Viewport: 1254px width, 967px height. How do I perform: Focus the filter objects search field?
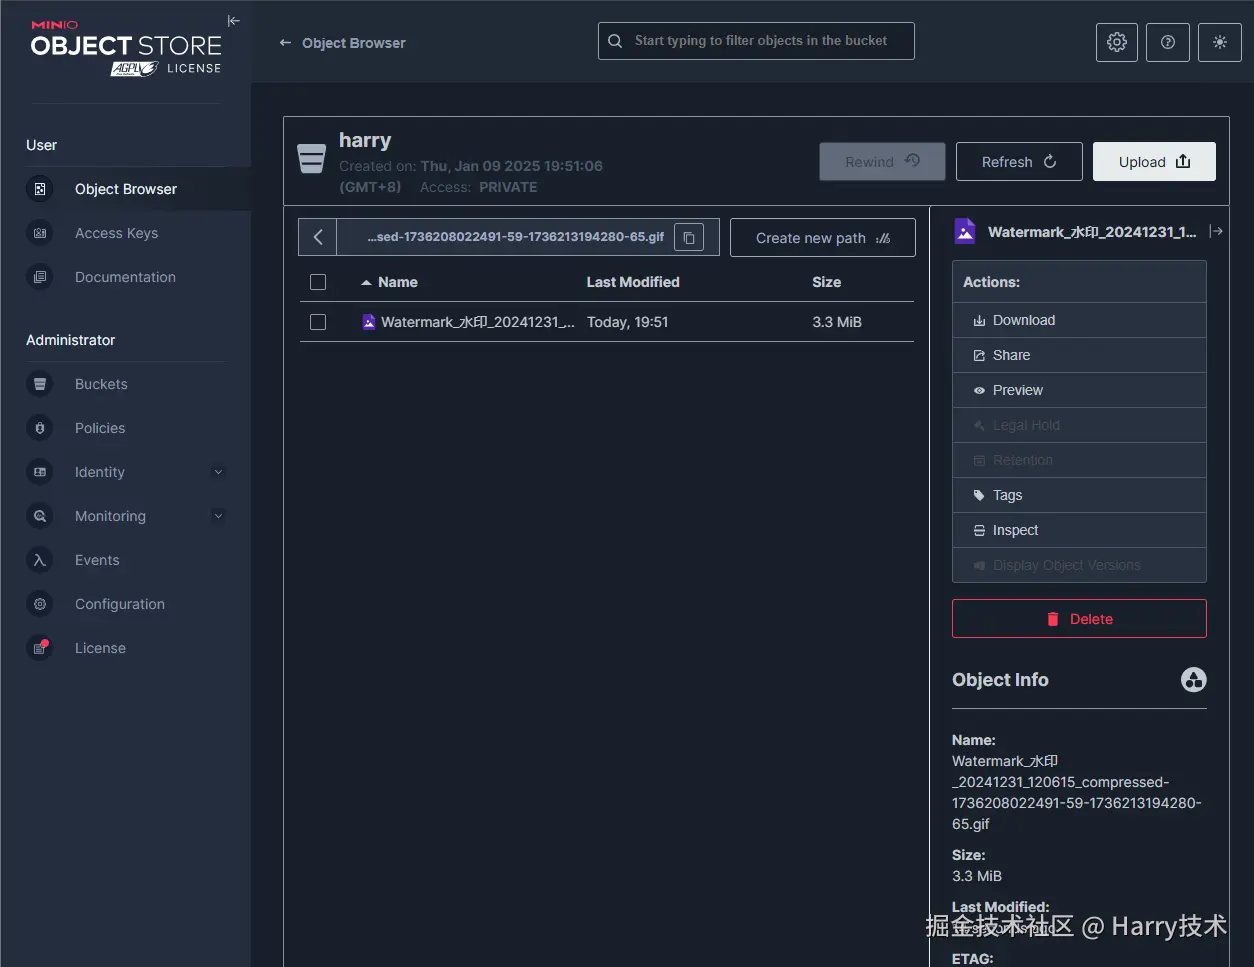[756, 41]
